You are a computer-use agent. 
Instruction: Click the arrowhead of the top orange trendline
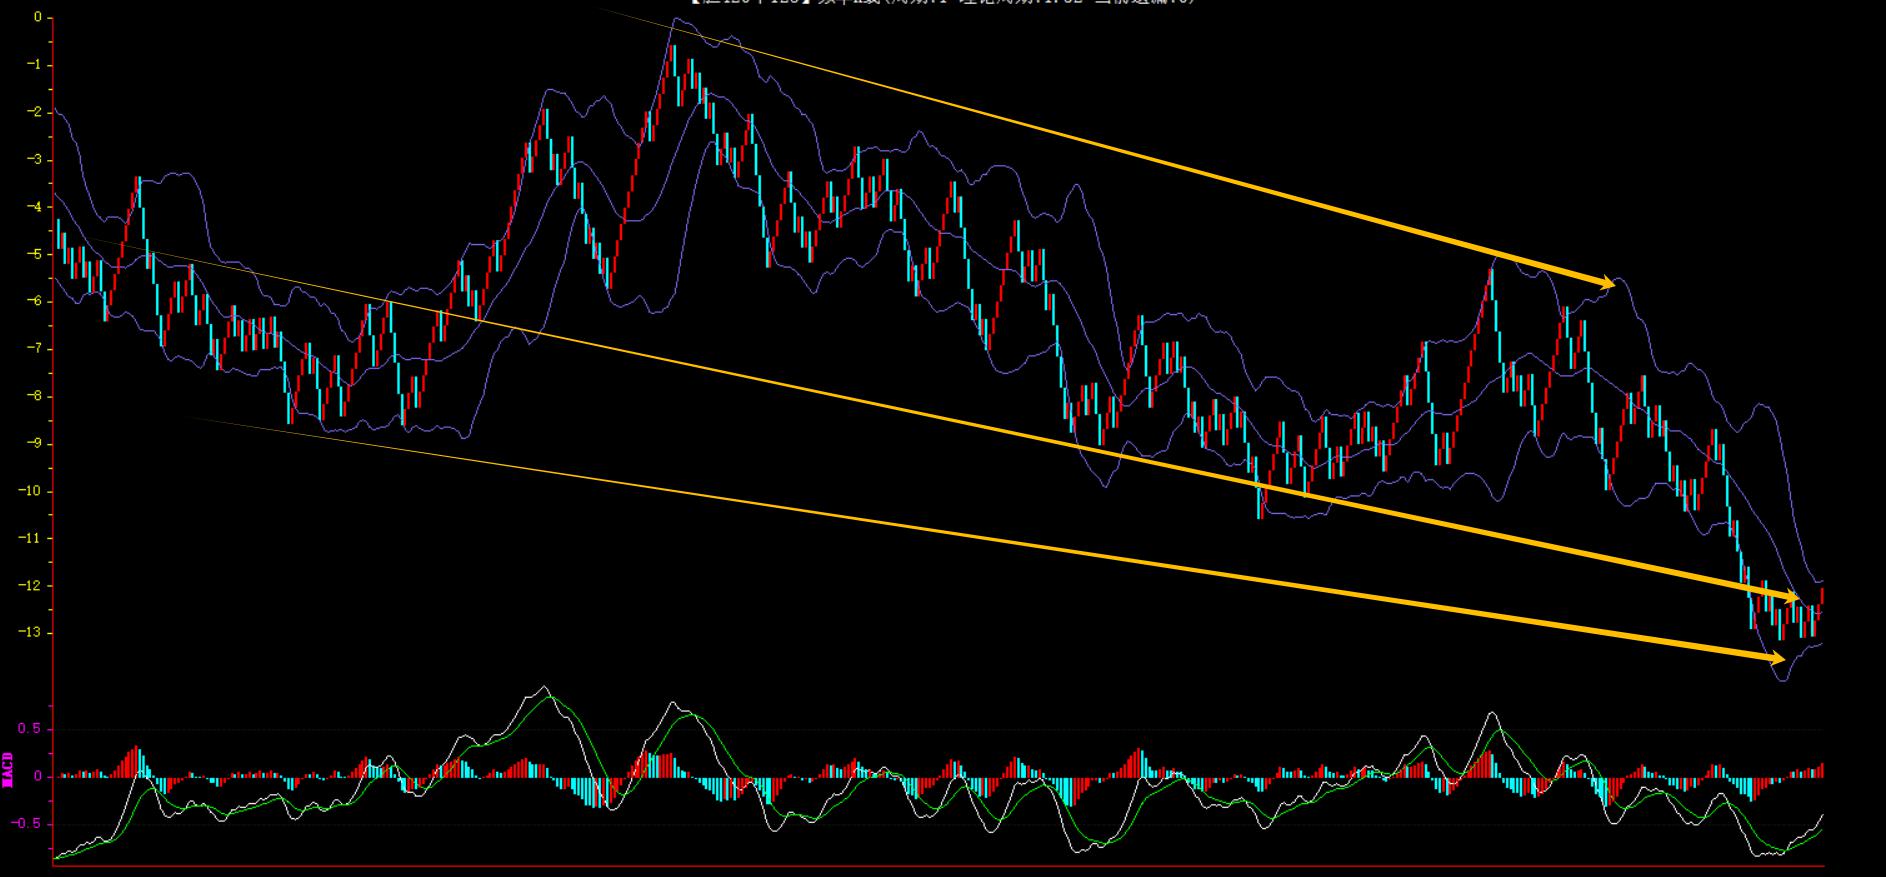pyautogui.click(x=1605, y=283)
